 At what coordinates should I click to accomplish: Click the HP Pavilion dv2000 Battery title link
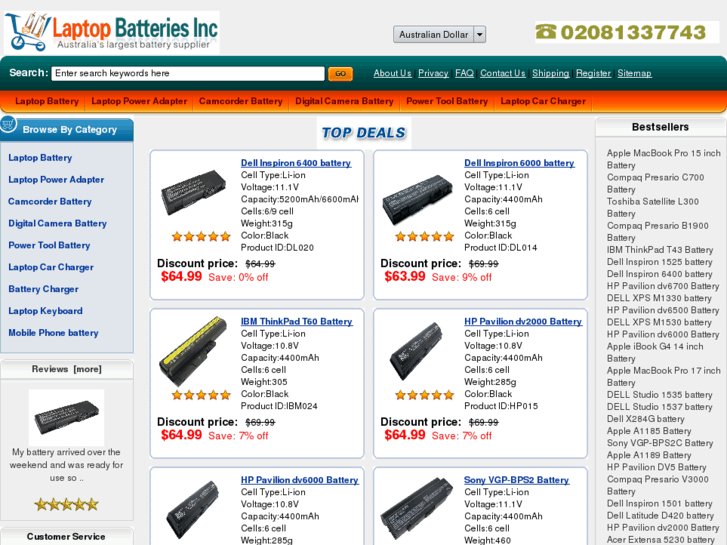pyautogui.click(x=523, y=321)
